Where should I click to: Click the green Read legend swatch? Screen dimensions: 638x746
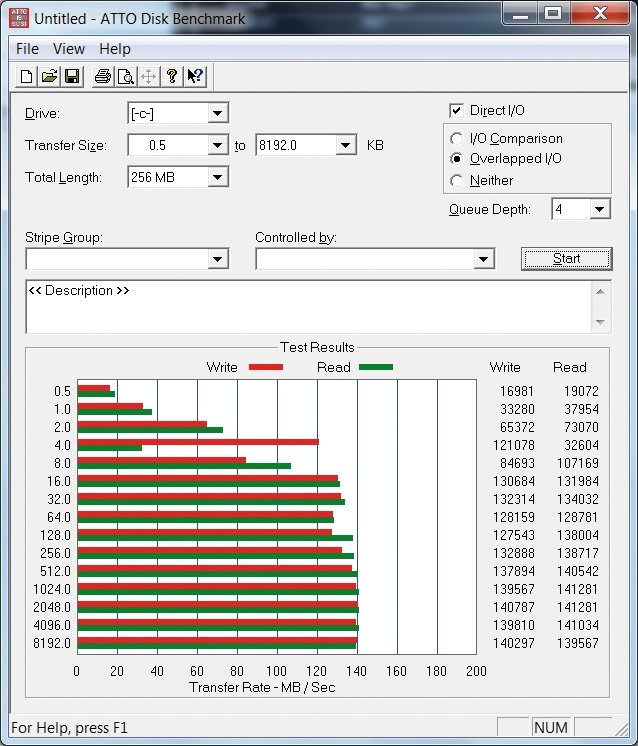point(376,367)
